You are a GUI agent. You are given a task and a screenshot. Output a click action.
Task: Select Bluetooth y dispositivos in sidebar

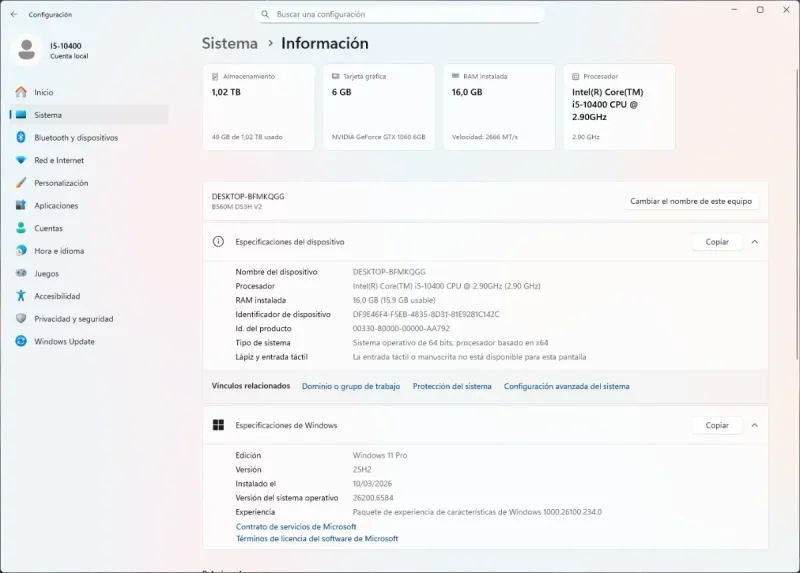[x=89, y=138]
